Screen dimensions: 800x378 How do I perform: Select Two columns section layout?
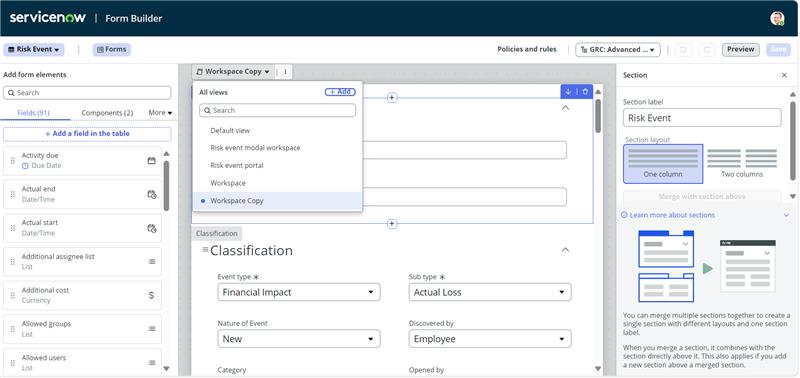click(x=742, y=164)
